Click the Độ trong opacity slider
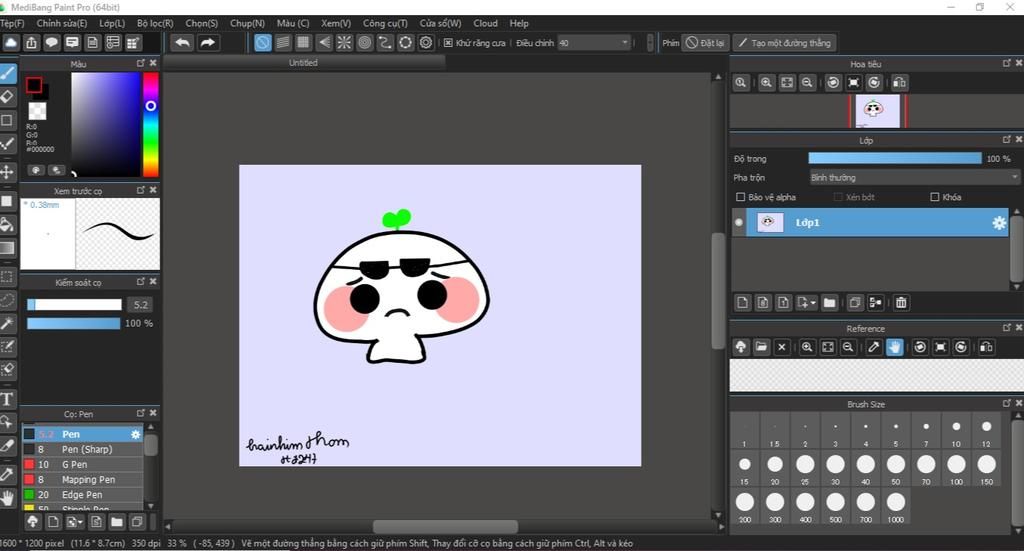The image size is (1024, 551). coord(894,158)
